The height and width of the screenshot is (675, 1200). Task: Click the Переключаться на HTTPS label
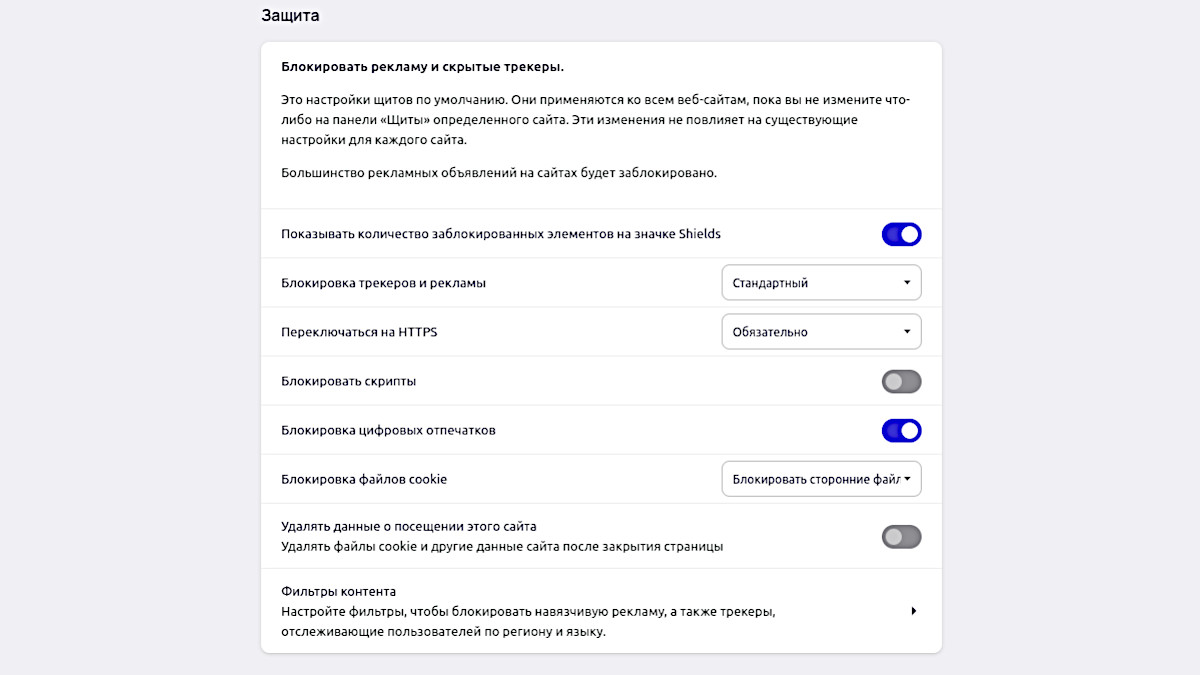[x=362, y=331]
